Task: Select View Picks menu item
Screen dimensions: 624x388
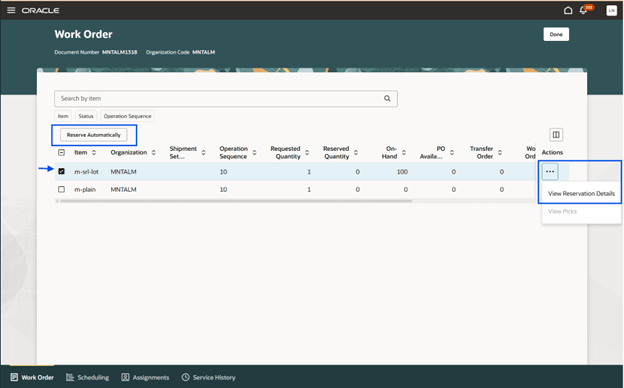Action: (x=581, y=211)
